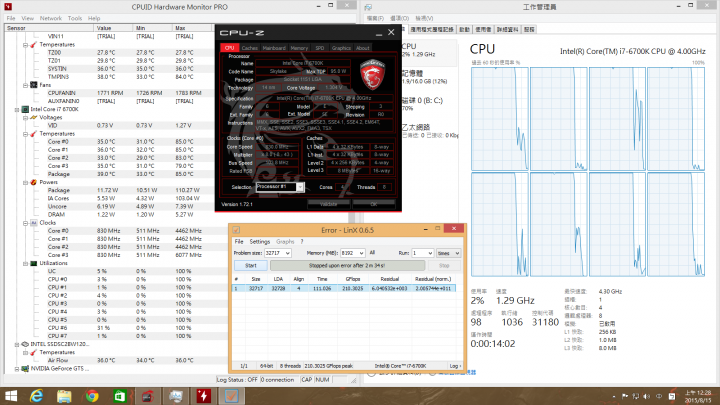This screenshot has height=405, width=720.
Task: Switch to the Memory tab in CPU-Z
Action: tap(299, 48)
